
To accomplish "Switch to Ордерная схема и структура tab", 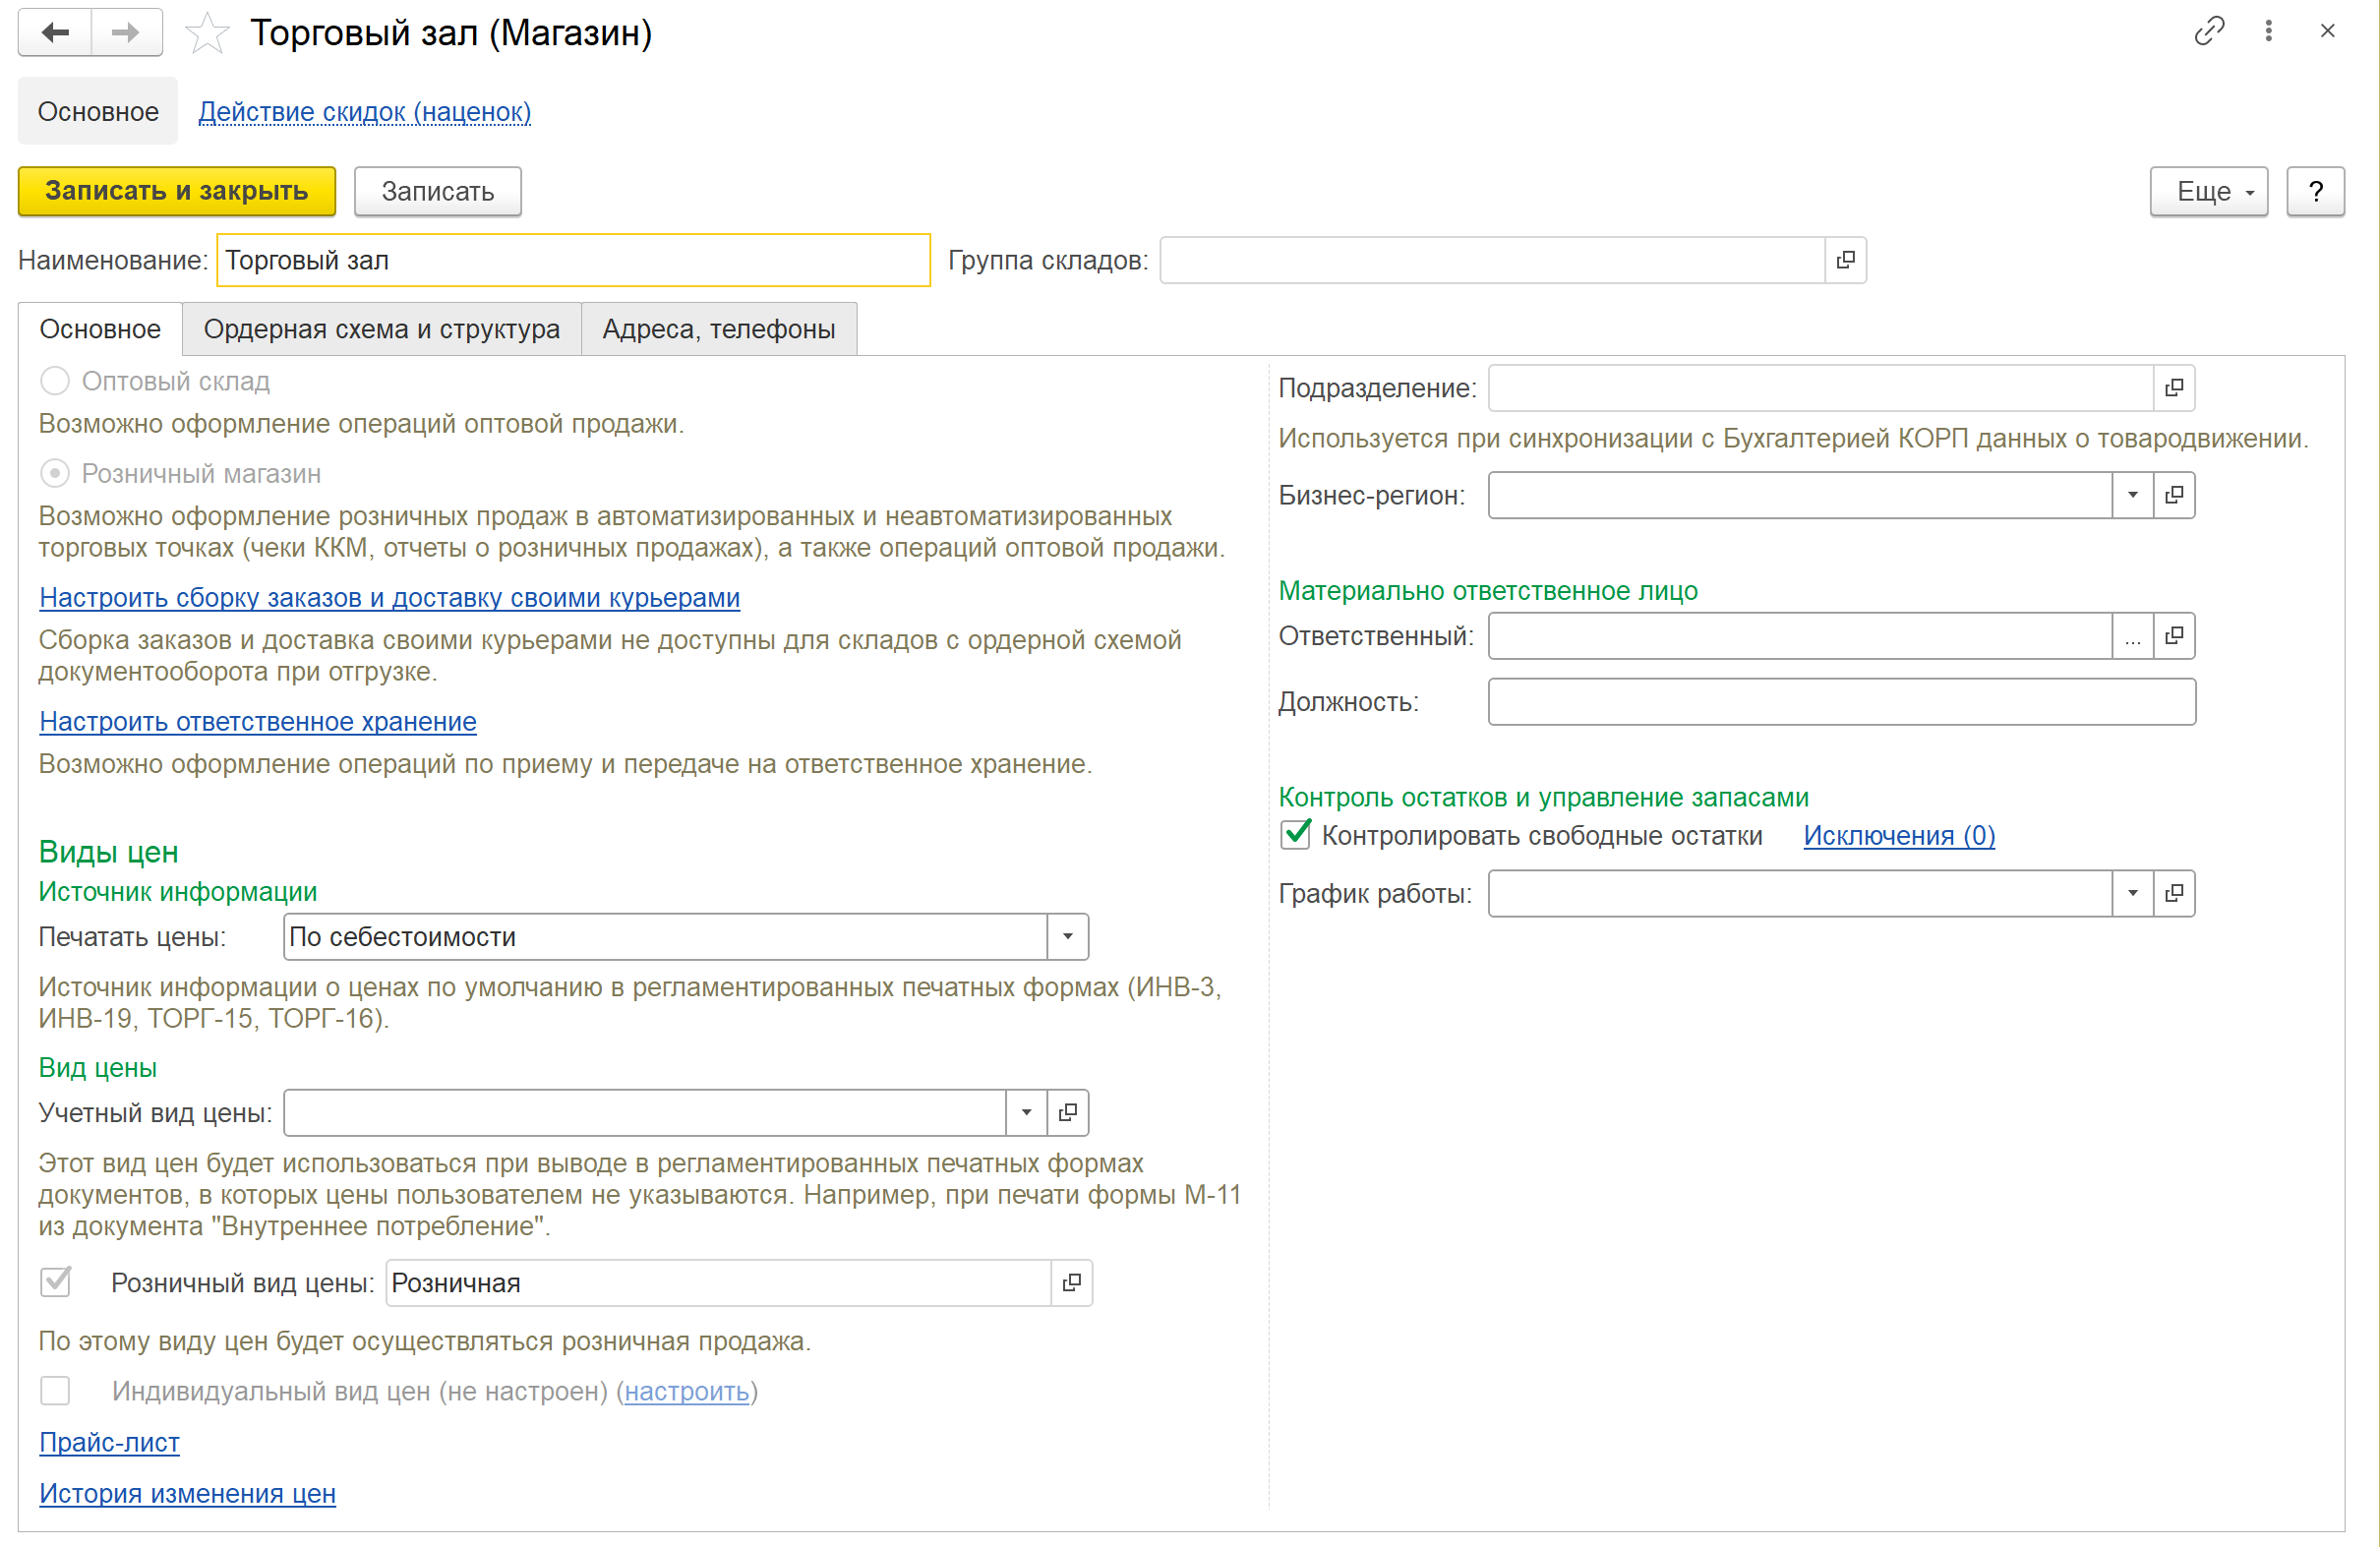I will 381,329.
